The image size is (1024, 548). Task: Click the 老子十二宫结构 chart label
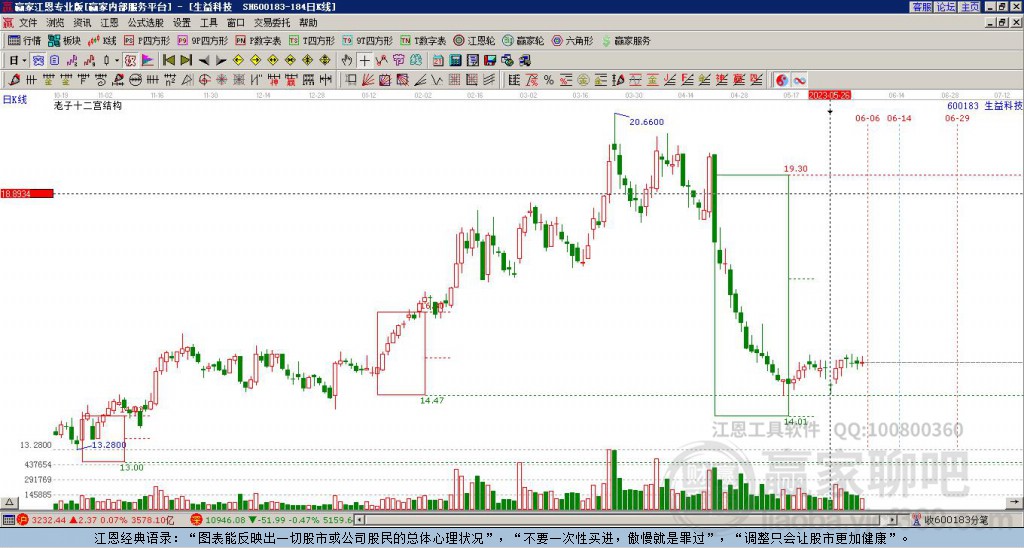pyautogui.click(x=88, y=106)
